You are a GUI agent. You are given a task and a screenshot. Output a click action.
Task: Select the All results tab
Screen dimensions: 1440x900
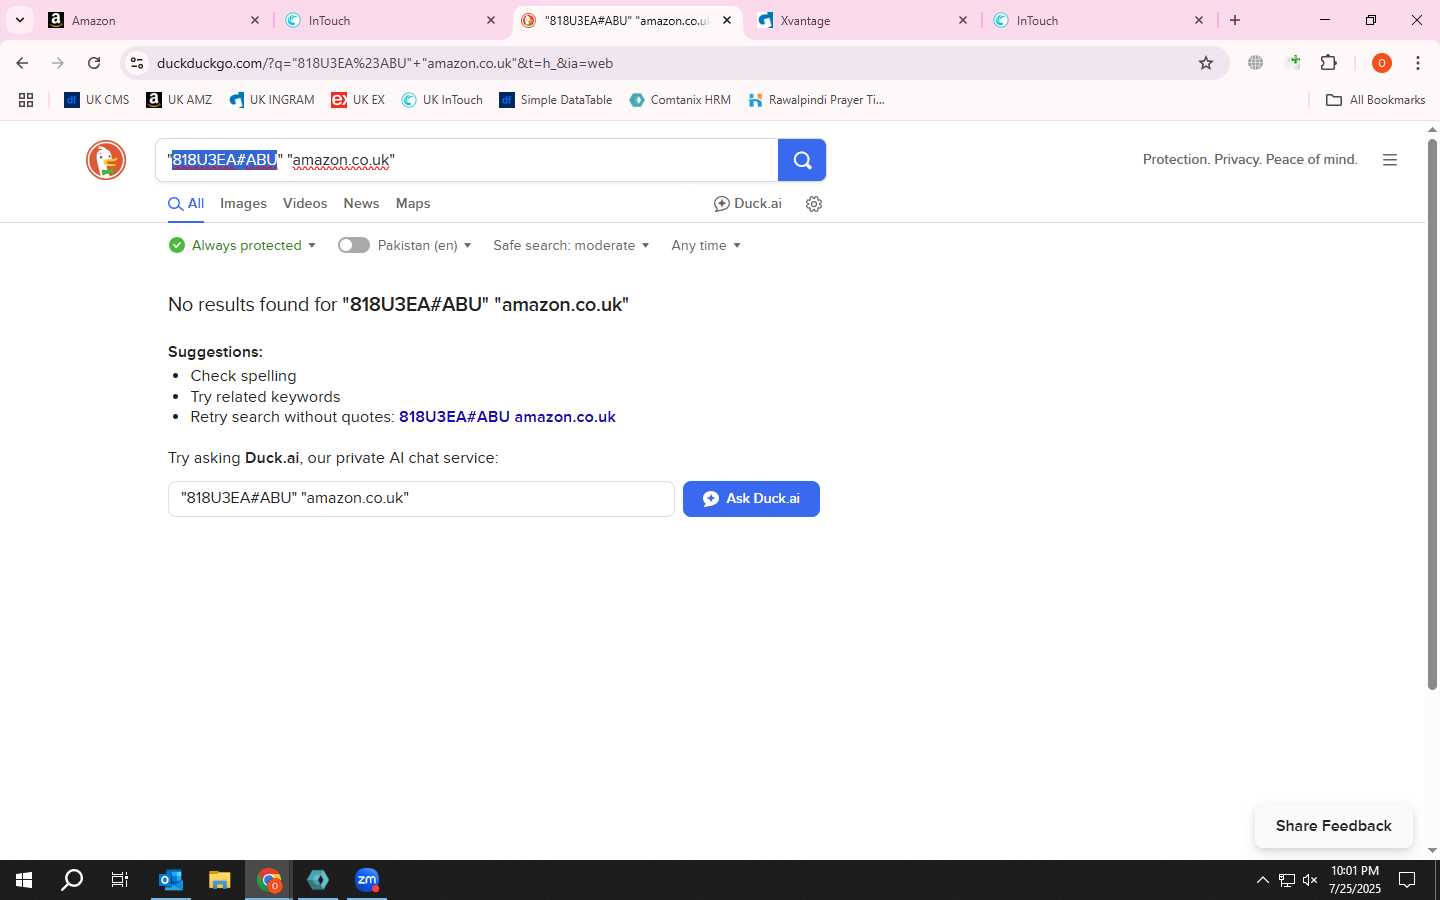[x=186, y=204]
